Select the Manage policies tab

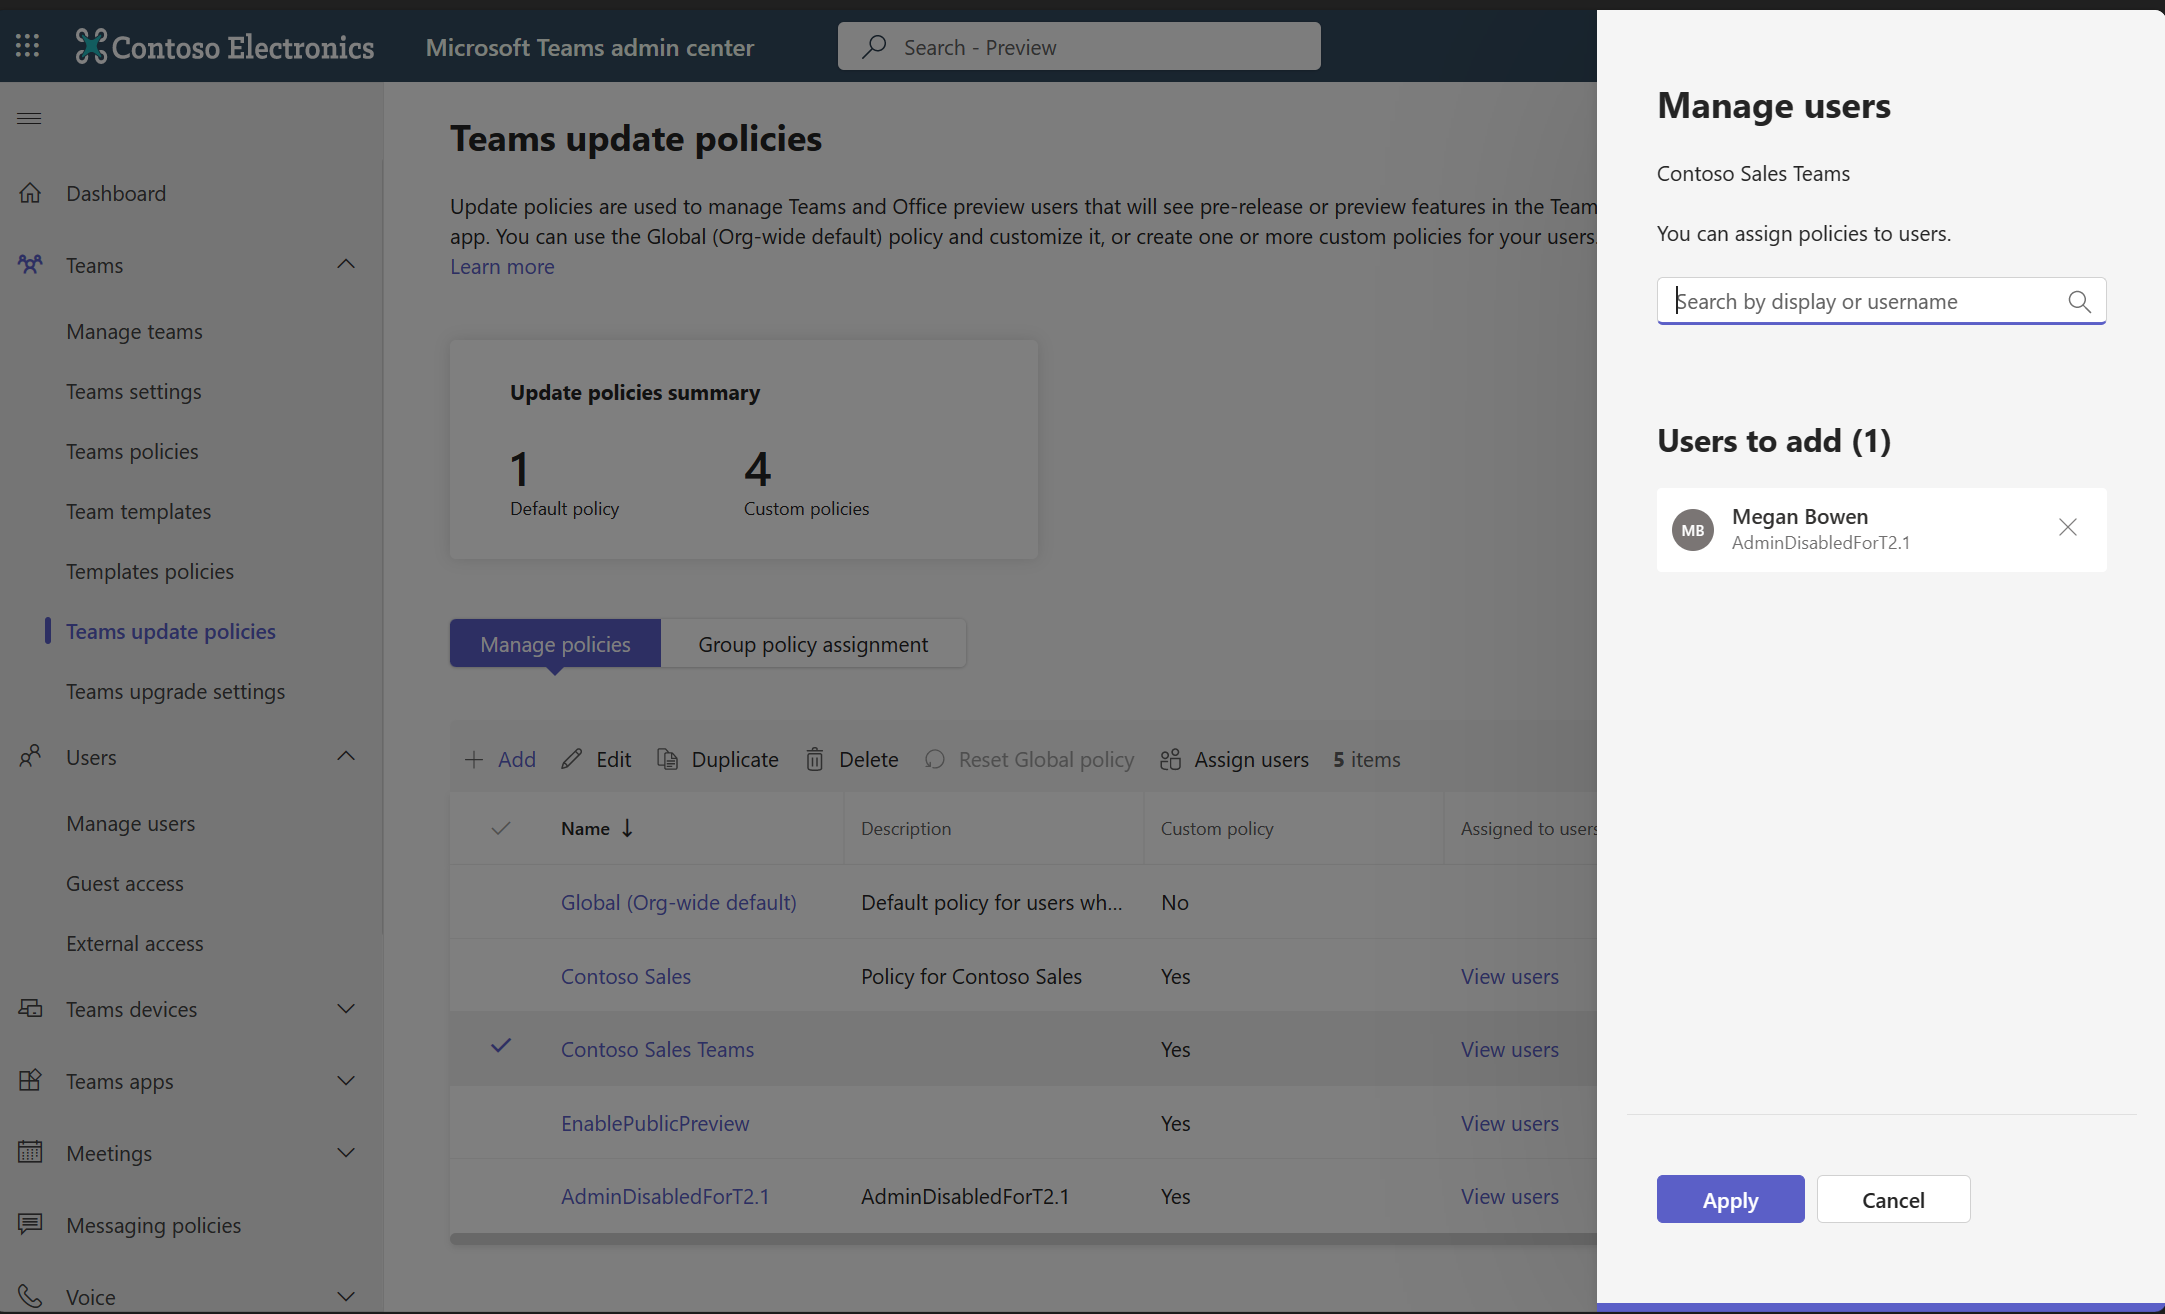pos(555,642)
